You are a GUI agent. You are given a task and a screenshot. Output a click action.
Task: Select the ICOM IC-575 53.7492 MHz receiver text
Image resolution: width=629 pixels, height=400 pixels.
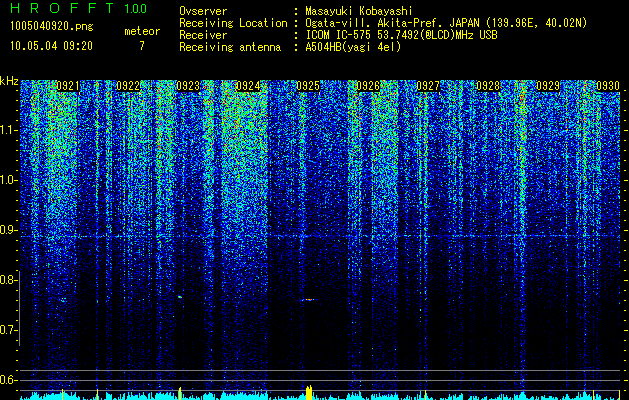401,35
